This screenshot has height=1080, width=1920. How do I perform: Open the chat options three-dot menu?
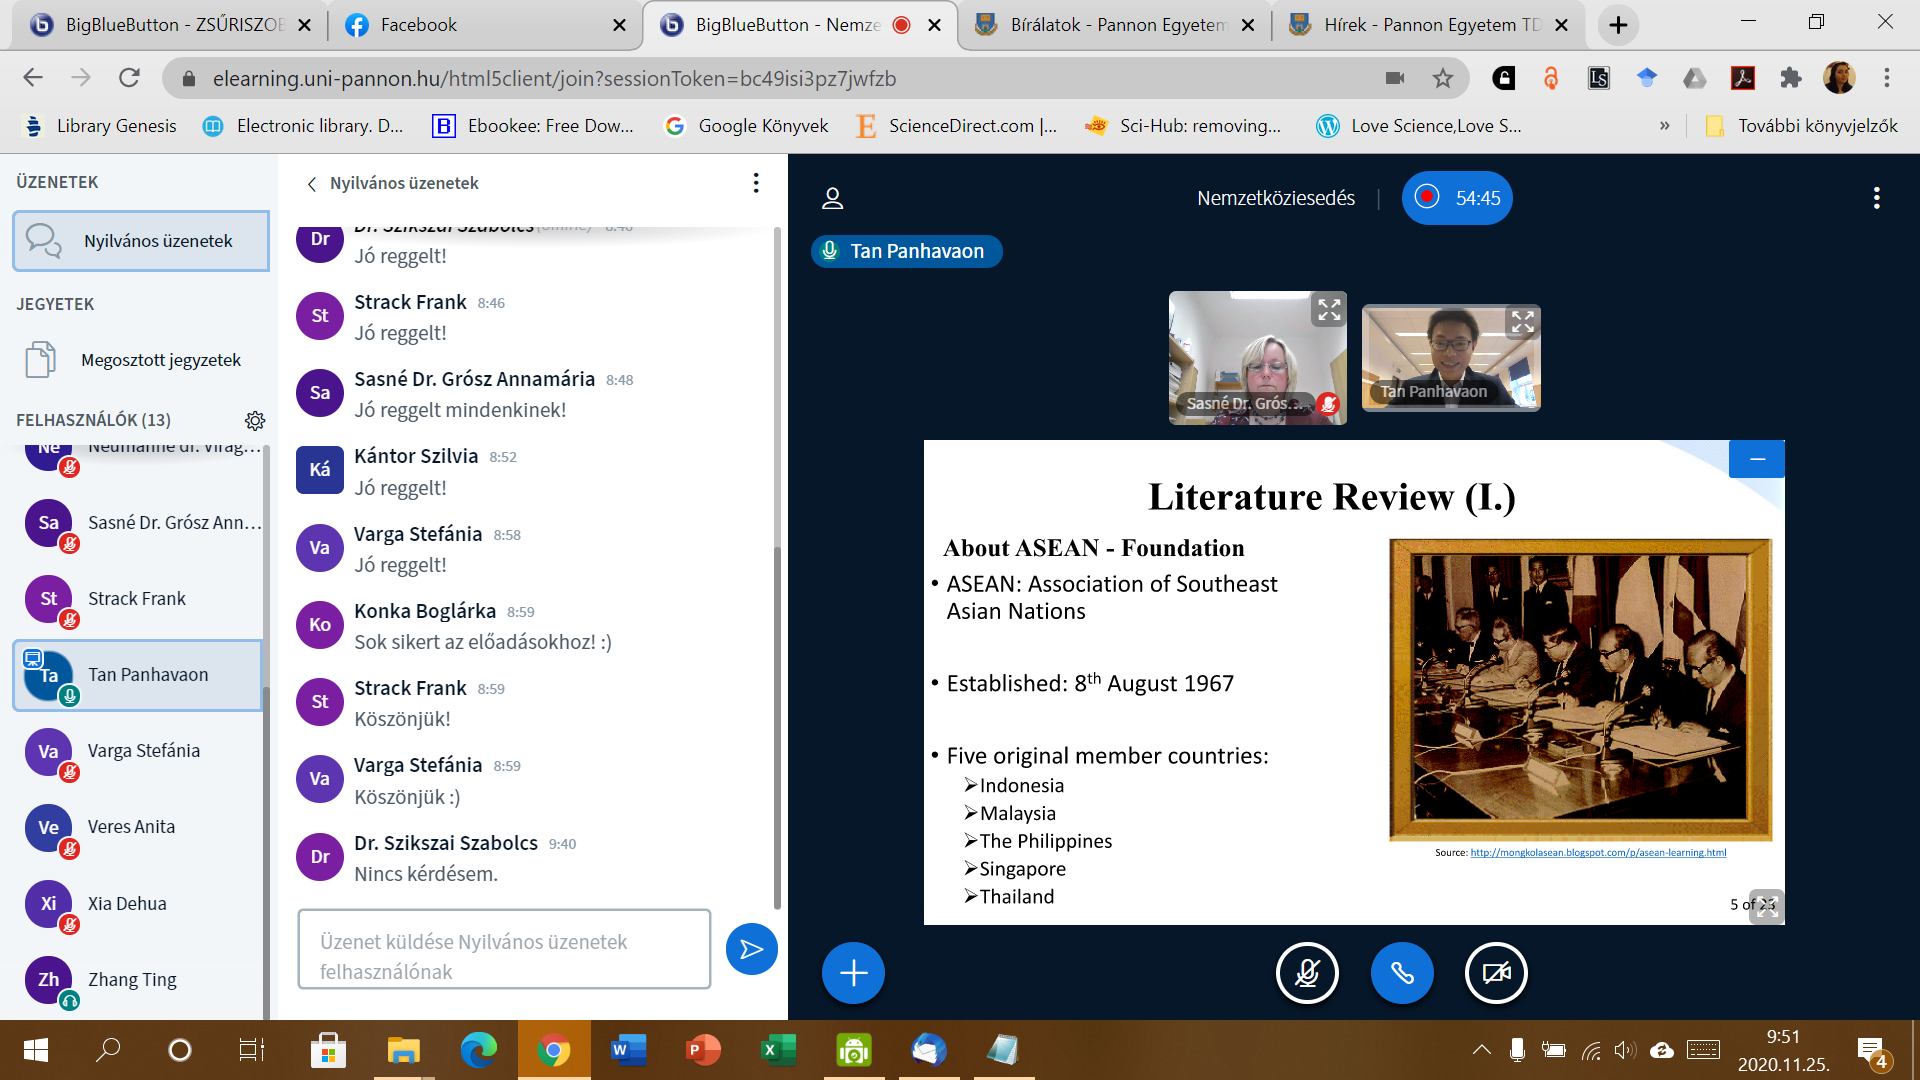click(756, 183)
